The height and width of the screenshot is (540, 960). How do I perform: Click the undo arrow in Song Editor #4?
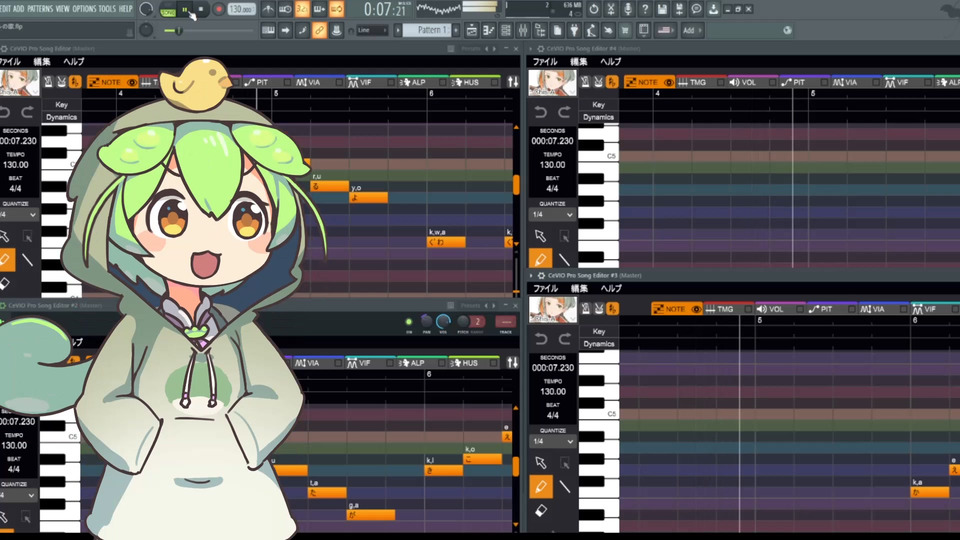tap(541, 112)
